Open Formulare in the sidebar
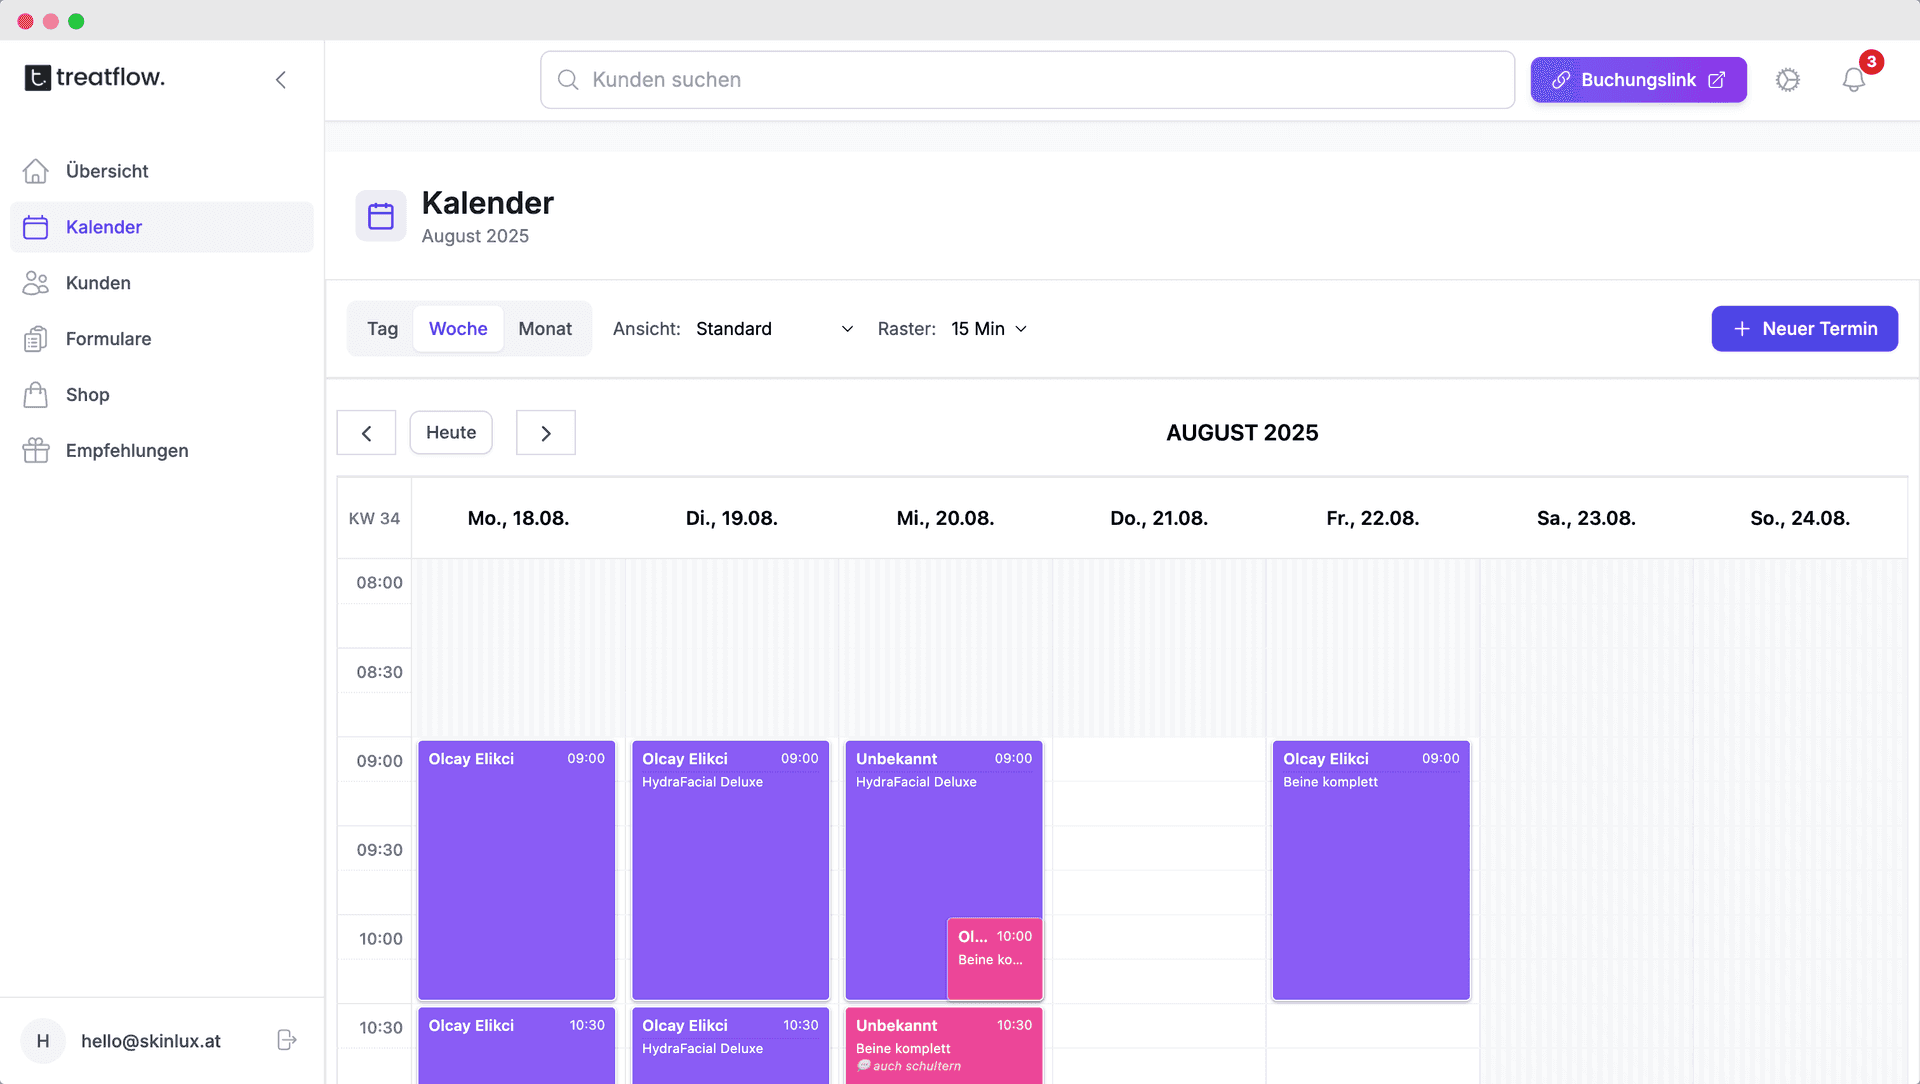This screenshot has width=1920, height=1084. point(108,339)
